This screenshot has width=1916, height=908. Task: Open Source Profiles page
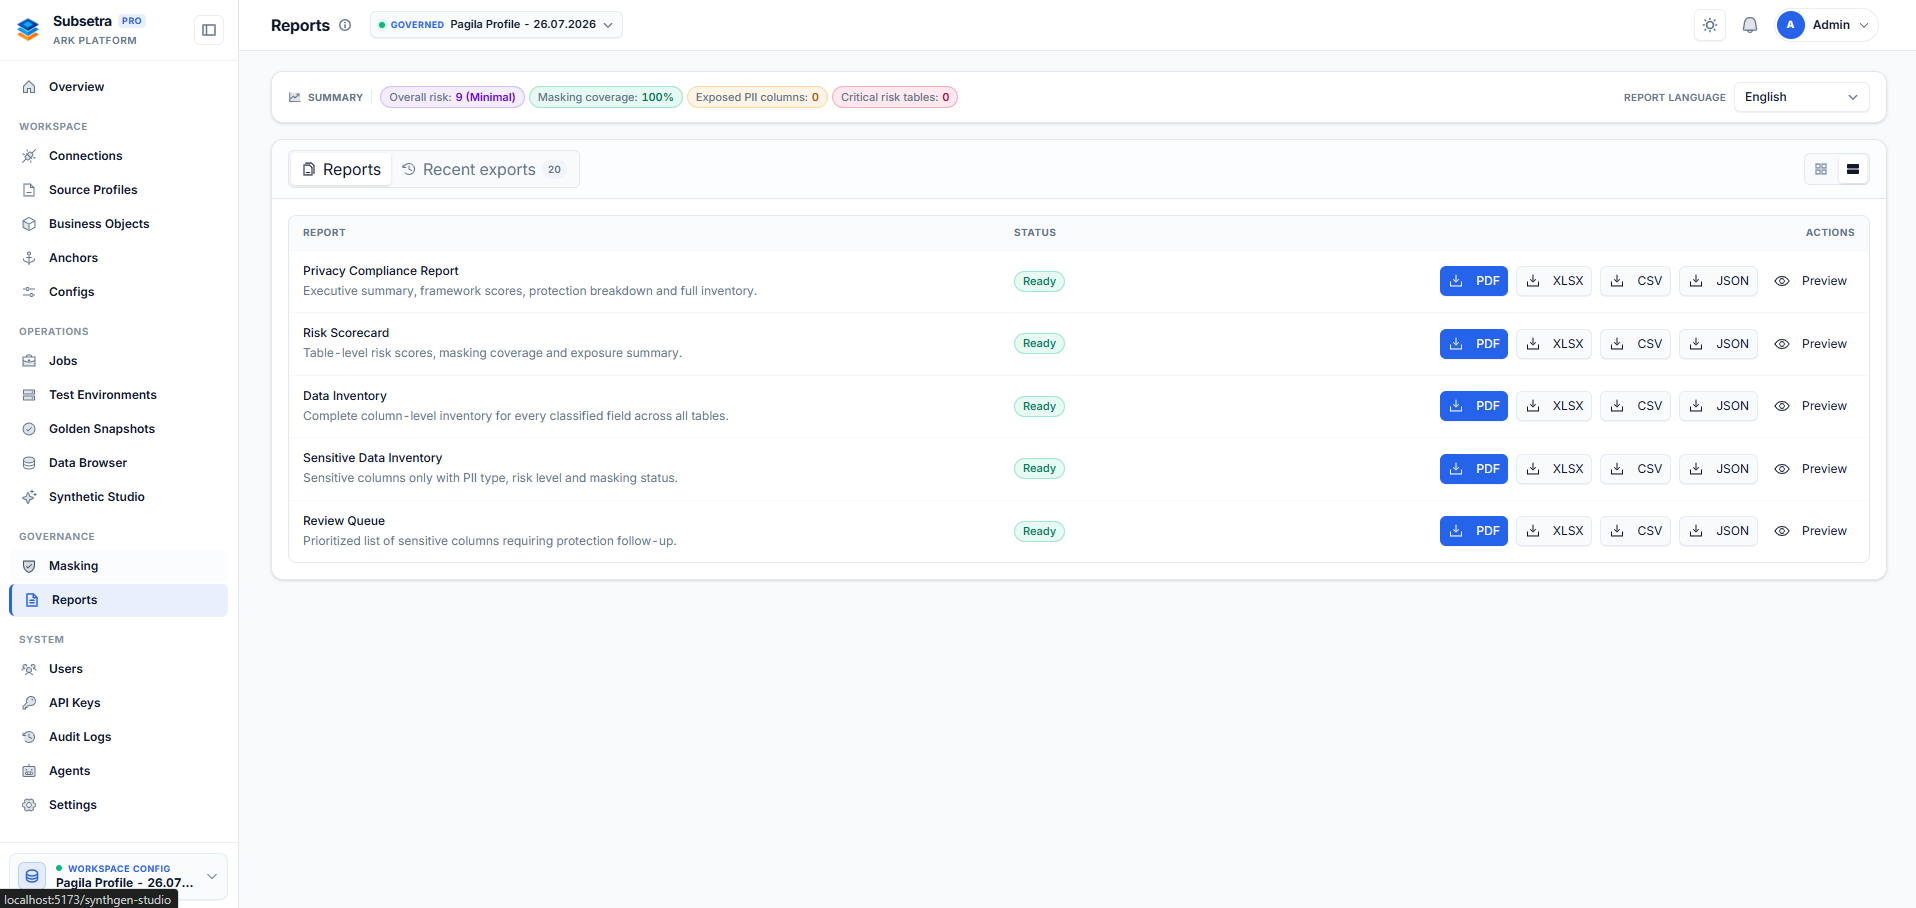tap(119, 190)
